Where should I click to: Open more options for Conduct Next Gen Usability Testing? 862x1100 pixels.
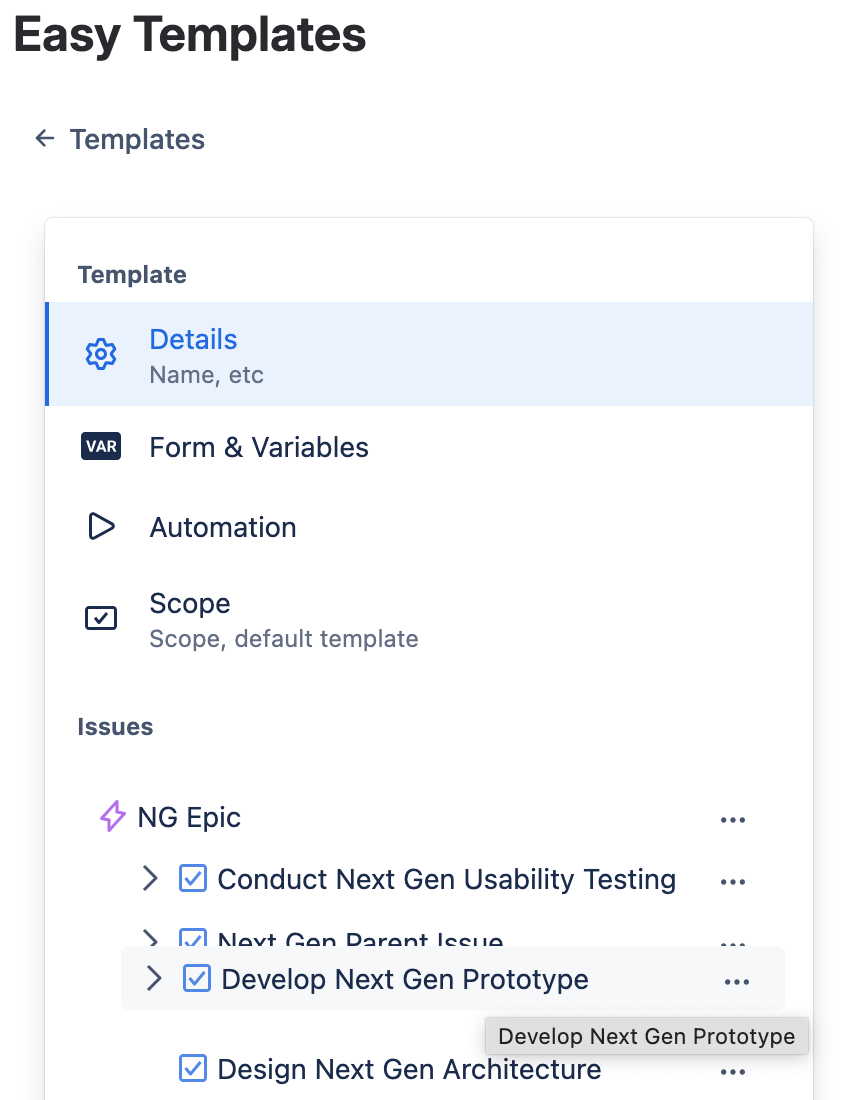point(733,881)
